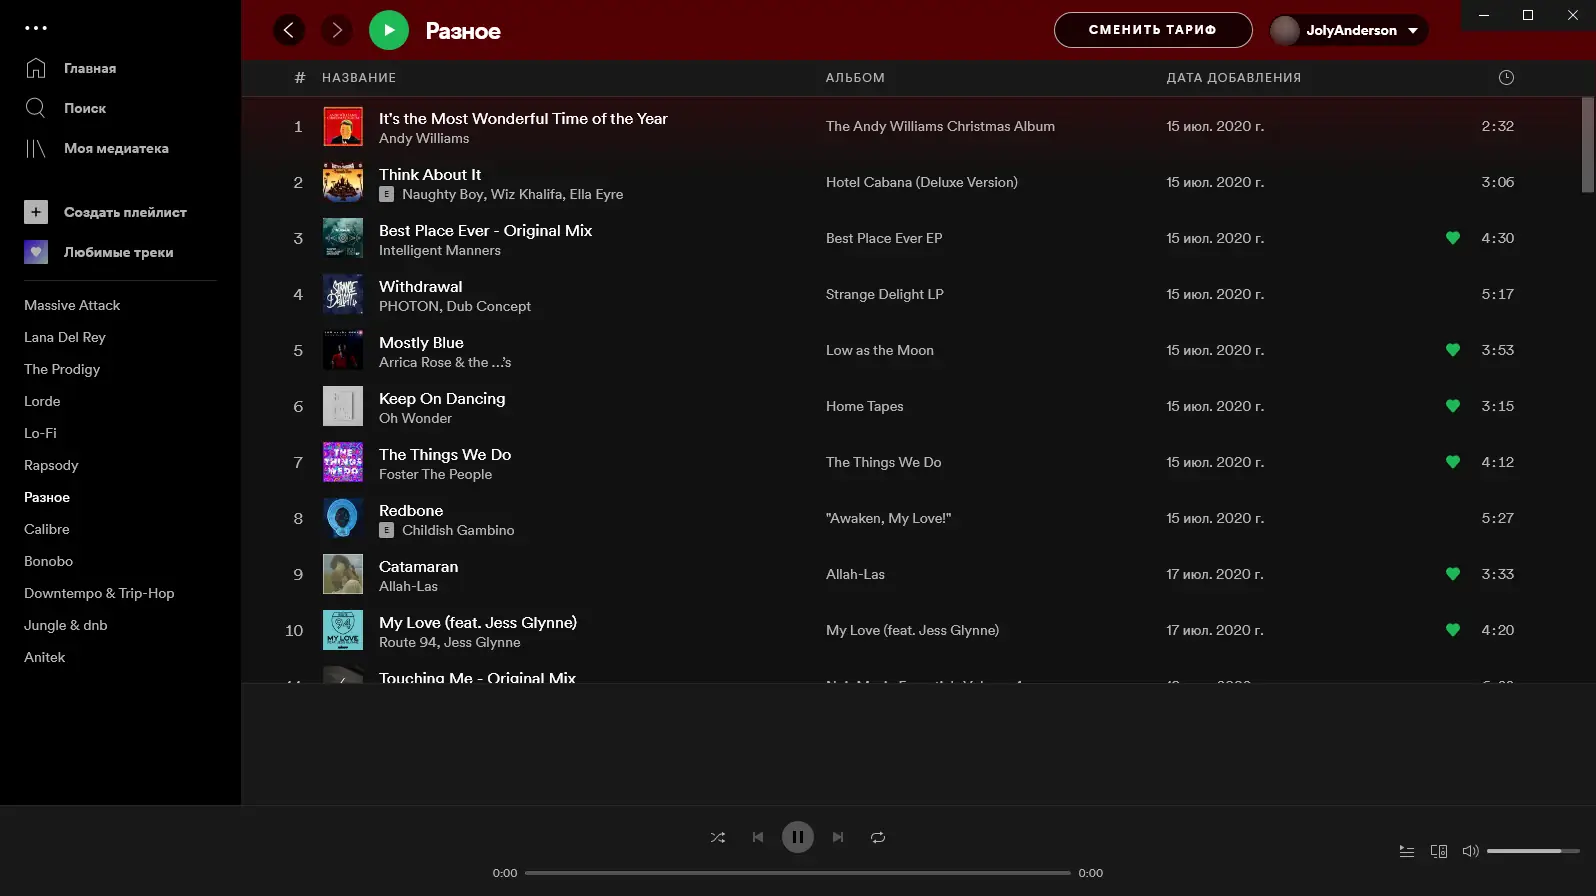
Task: Open Lo-Fi playlist
Action: (x=40, y=433)
